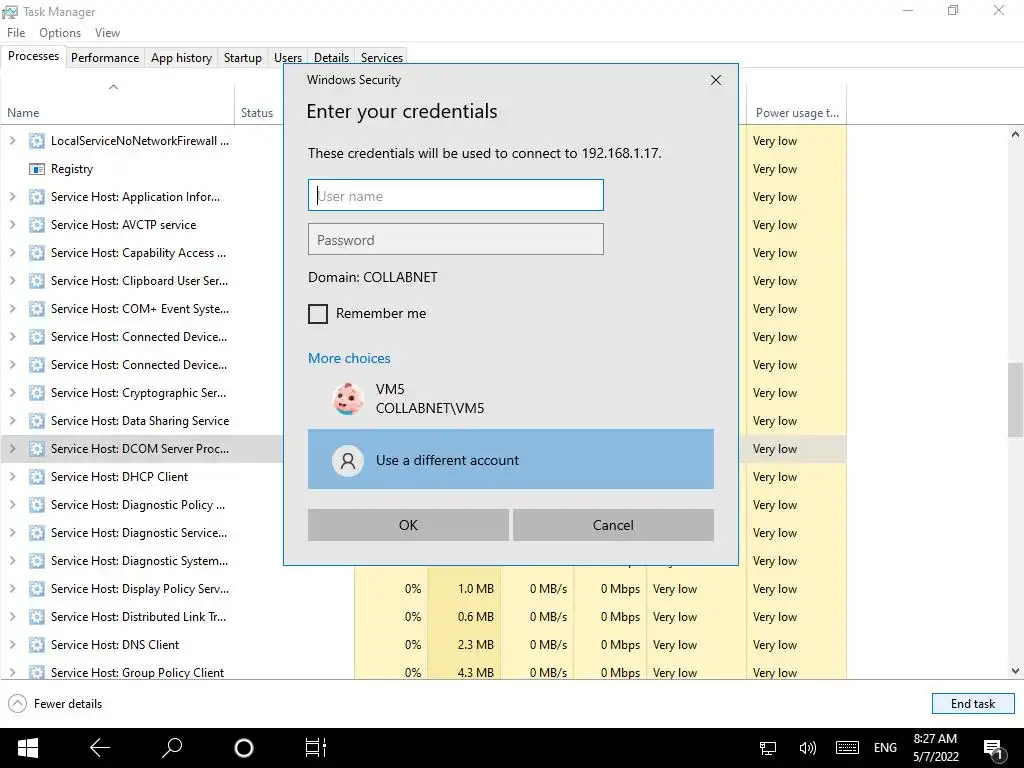Switch to the App history tab
The image size is (1024, 768).
pos(182,57)
